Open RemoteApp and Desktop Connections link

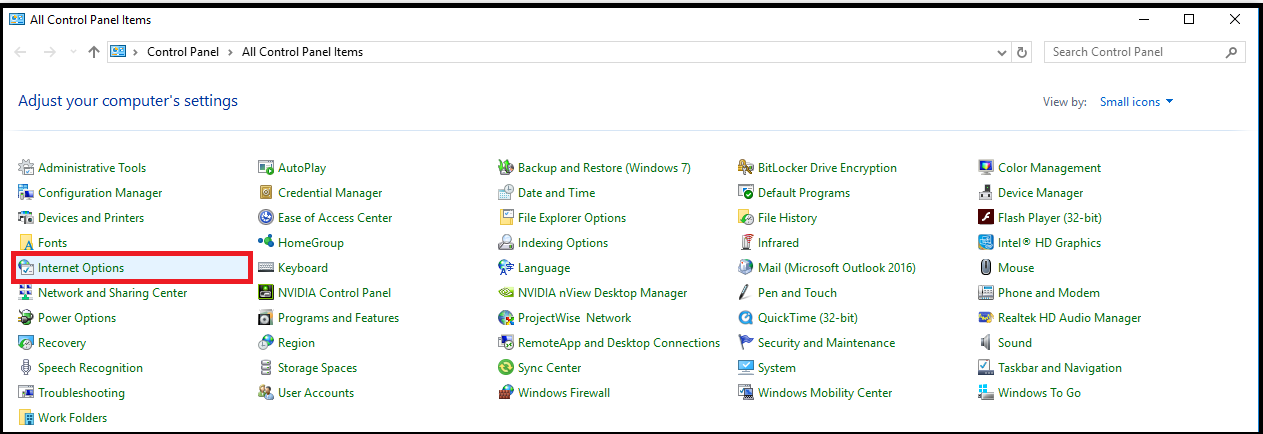[619, 343]
